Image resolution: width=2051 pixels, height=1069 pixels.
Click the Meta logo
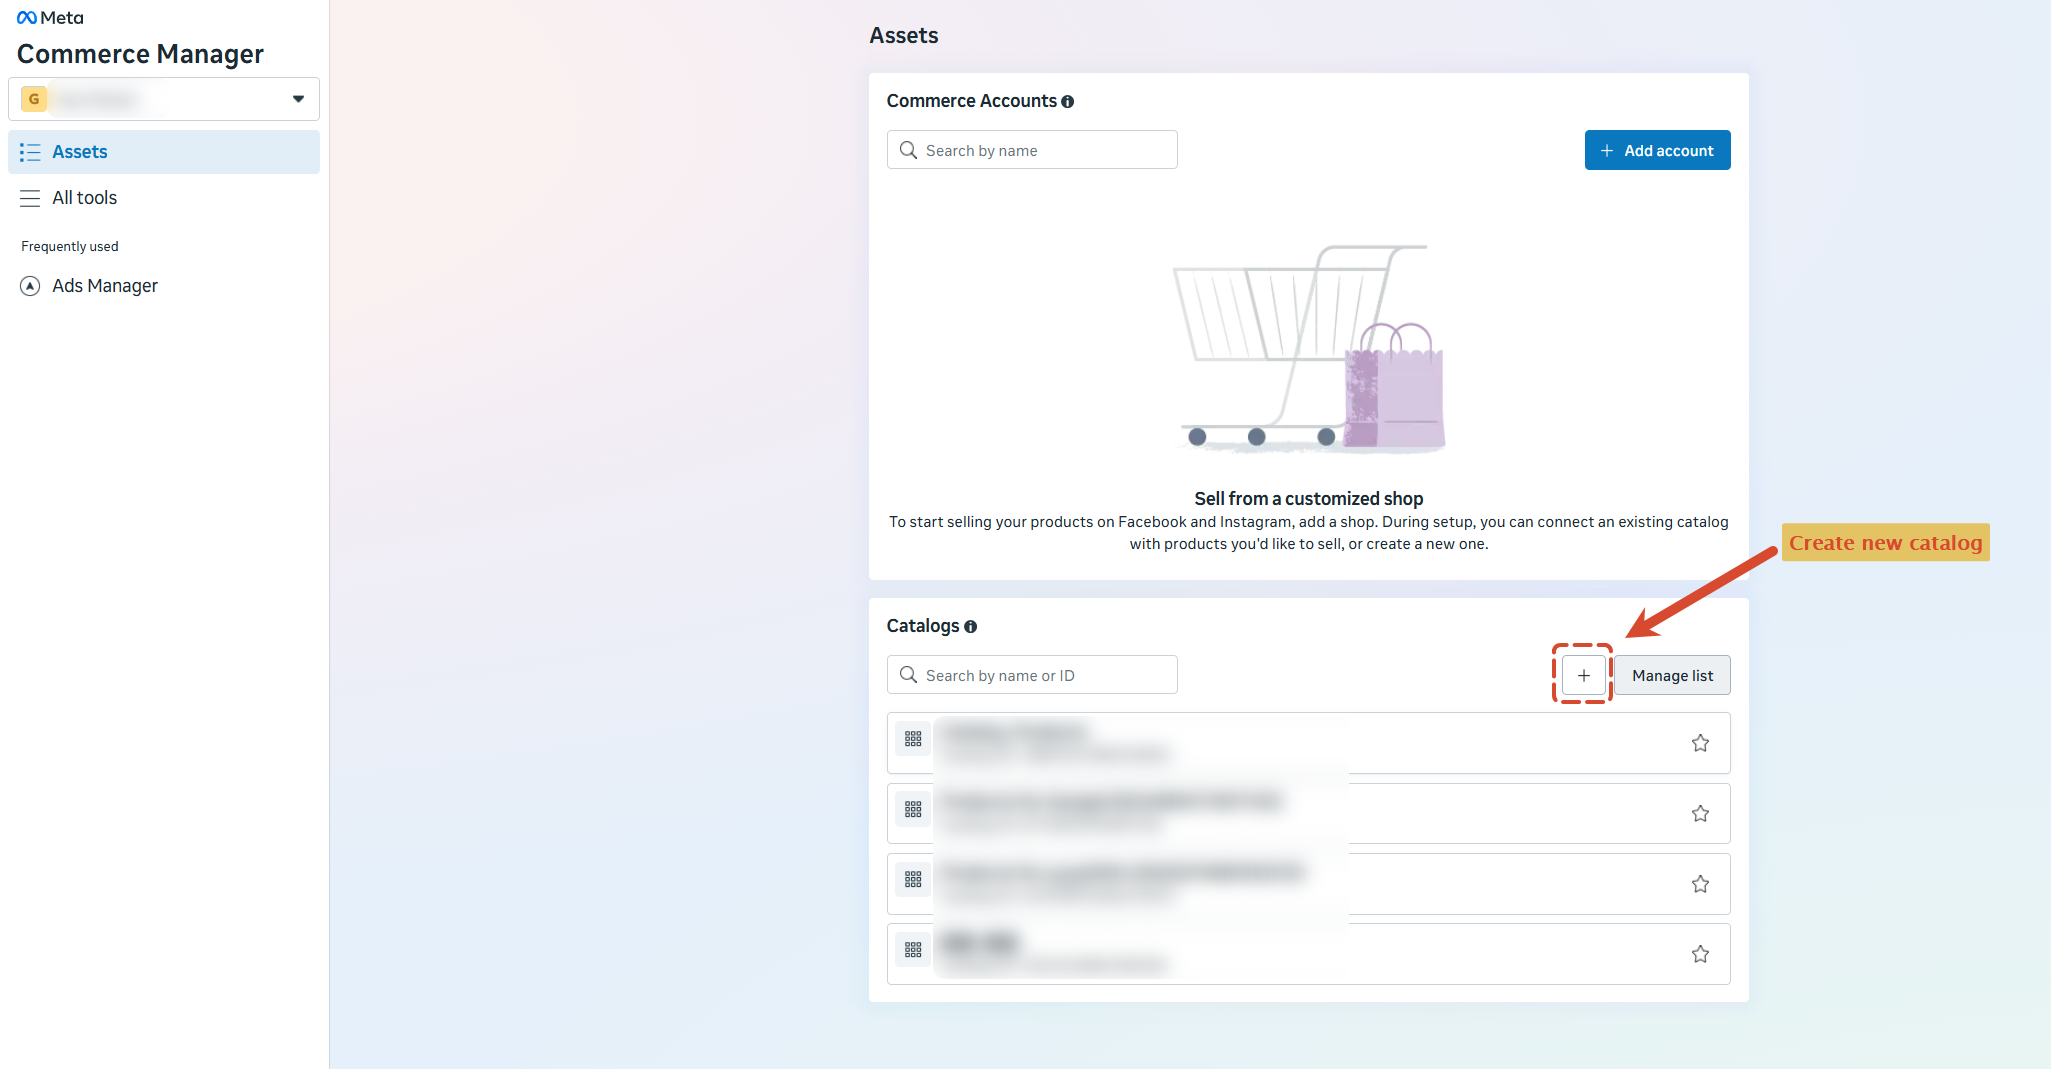[50, 18]
